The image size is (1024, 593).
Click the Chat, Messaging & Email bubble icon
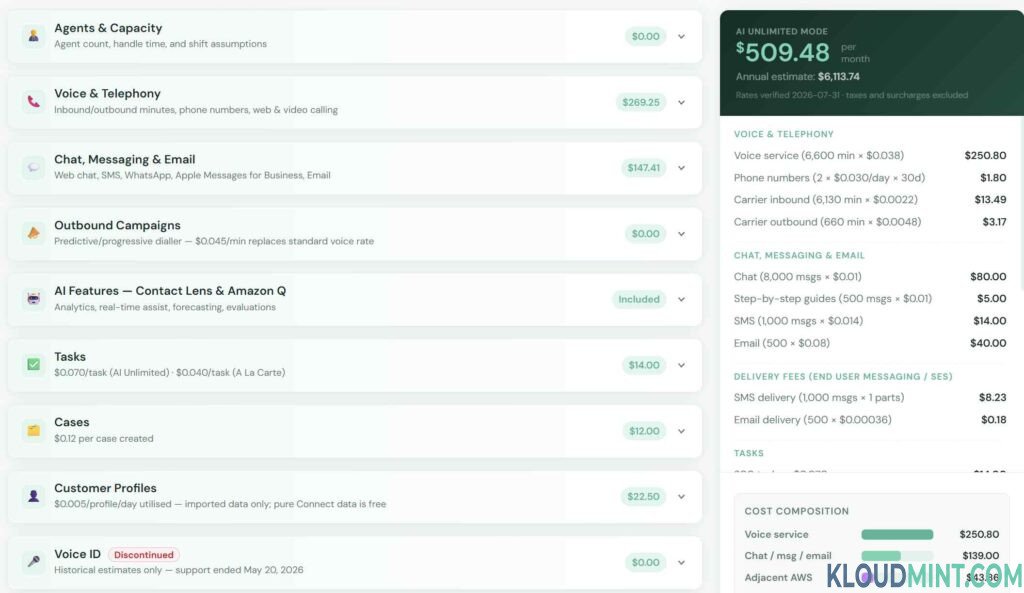click(33, 167)
